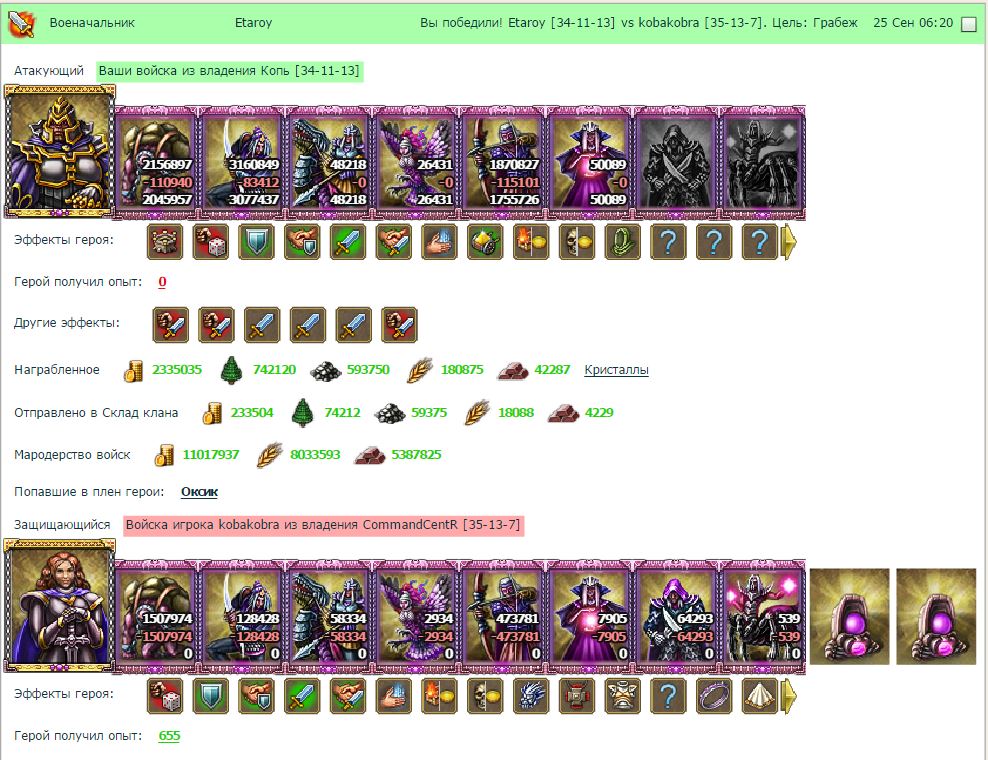Screen dimensions: 988x760
Task: Click the bell effect icon in defender effects
Action: [623, 696]
